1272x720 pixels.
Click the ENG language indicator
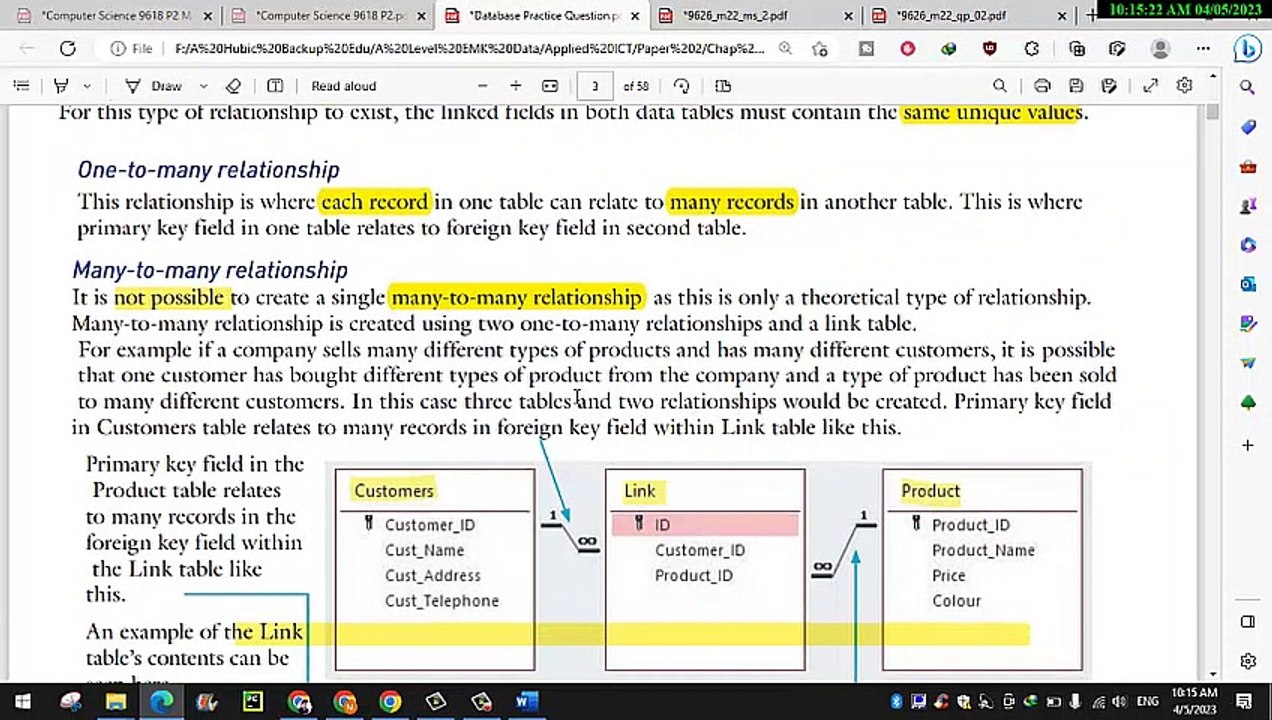coord(1149,702)
